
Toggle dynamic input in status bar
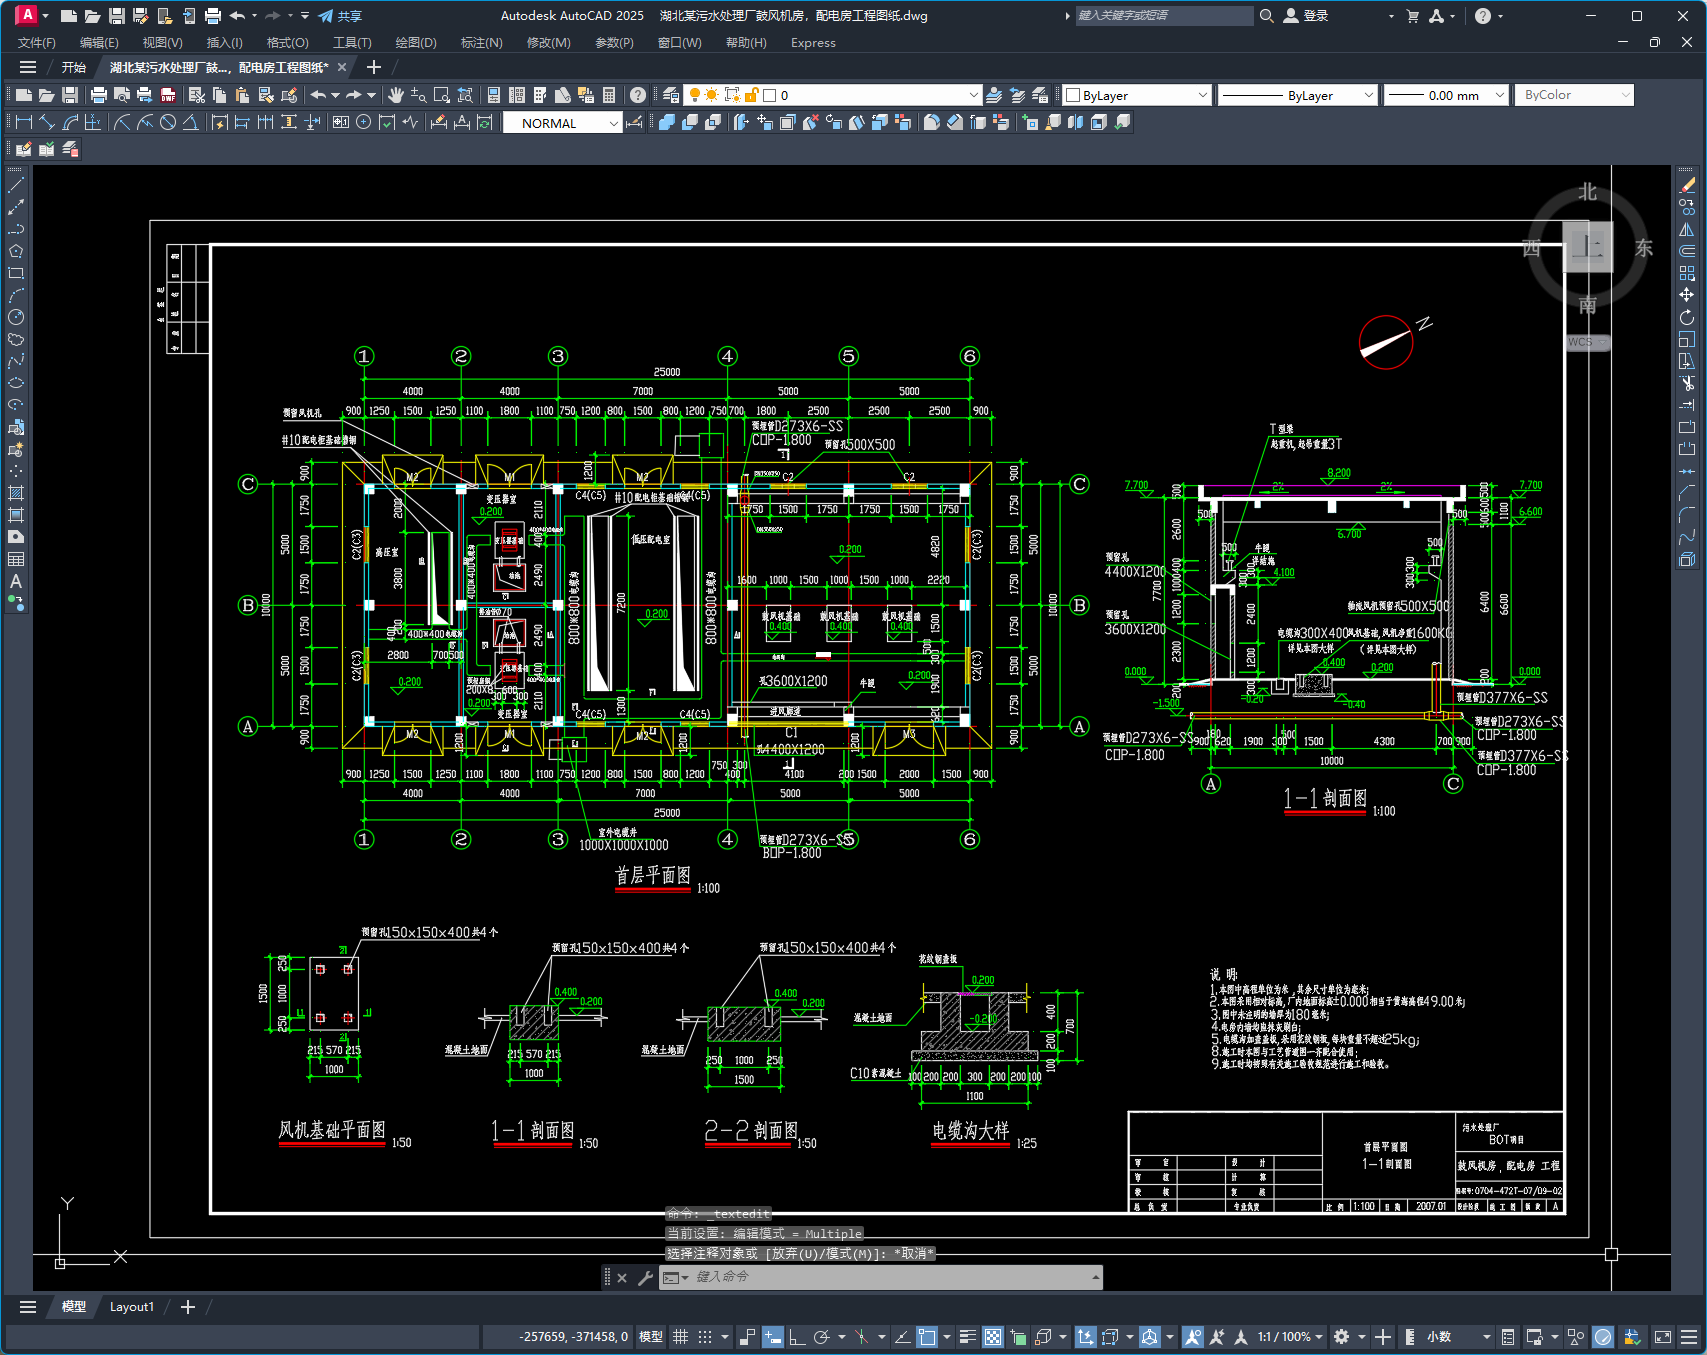(772, 1337)
